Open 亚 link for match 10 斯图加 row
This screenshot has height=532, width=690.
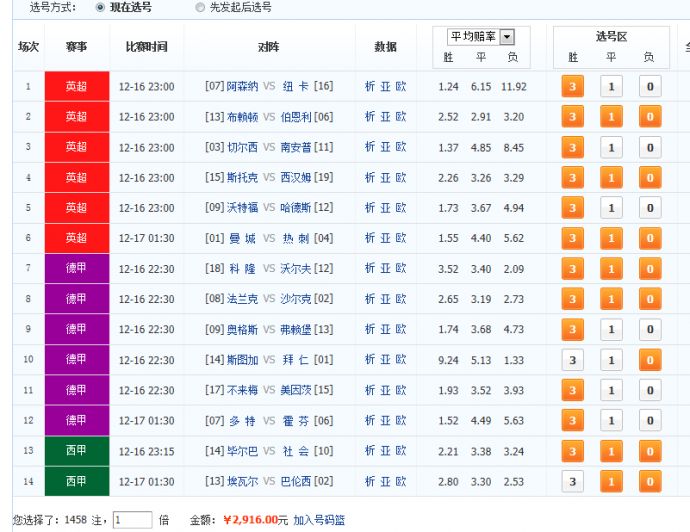tap(385, 360)
